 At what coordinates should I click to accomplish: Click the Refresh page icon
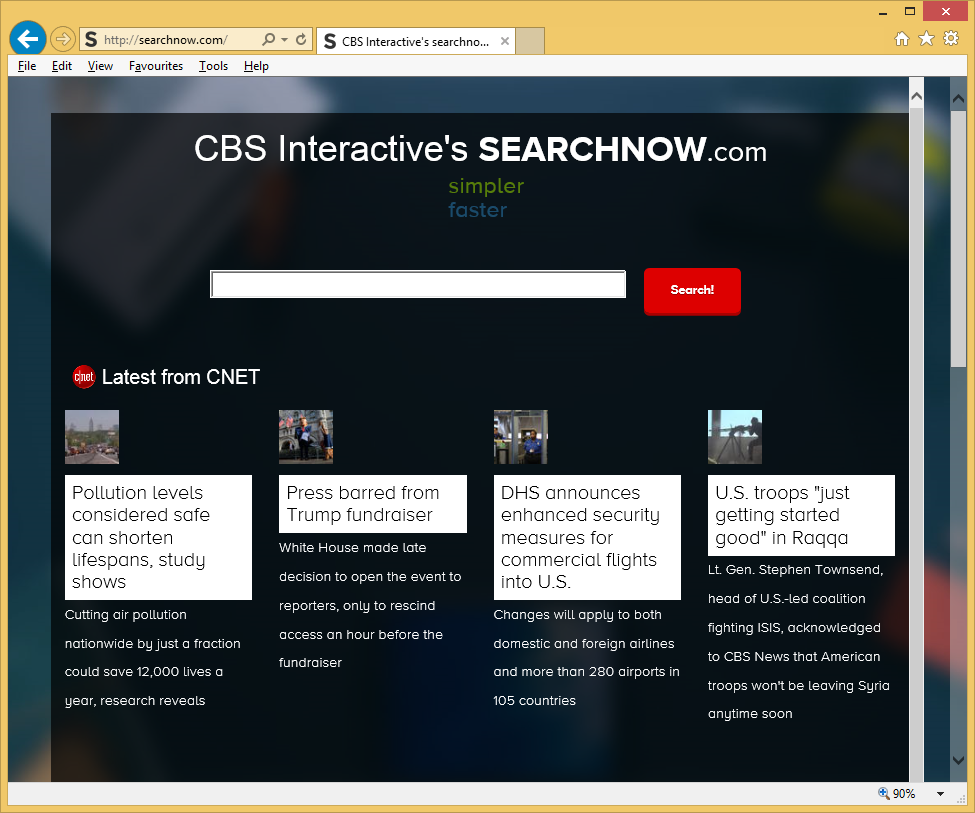pyautogui.click(x=301, y=40)
